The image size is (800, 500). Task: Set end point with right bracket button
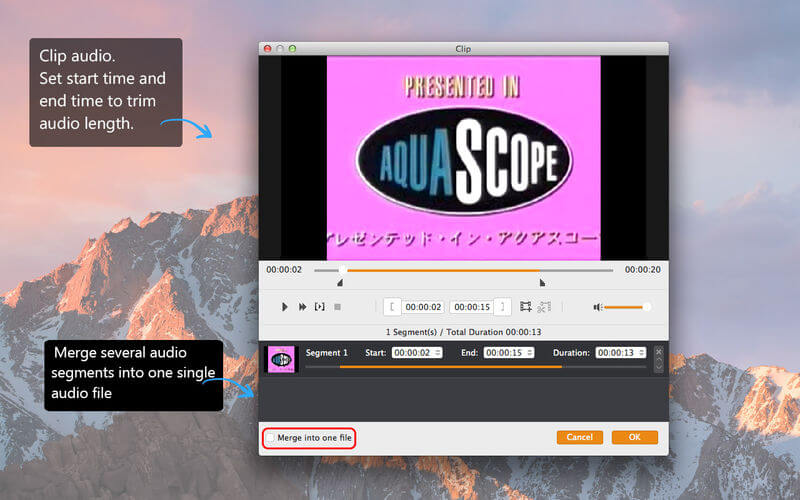point(503,307)
